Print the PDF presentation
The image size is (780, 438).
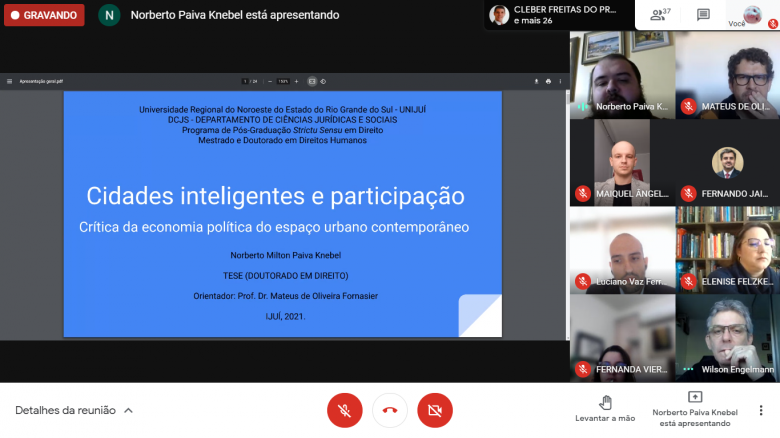point(548,81)
